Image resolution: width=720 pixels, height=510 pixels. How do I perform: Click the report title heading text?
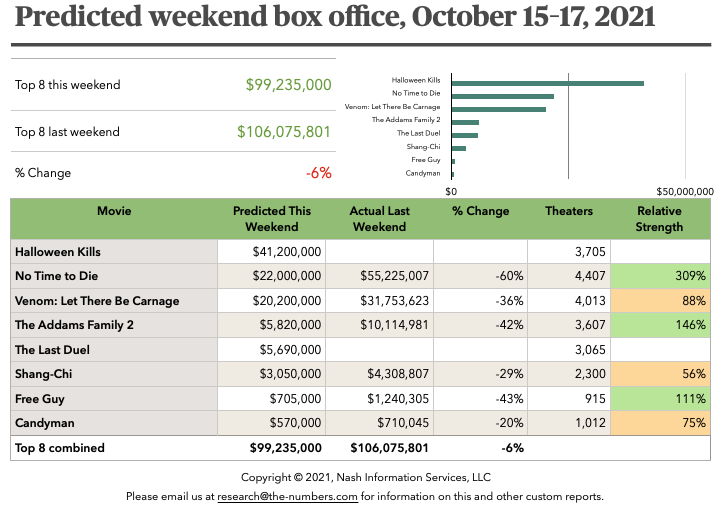point(336,18)
